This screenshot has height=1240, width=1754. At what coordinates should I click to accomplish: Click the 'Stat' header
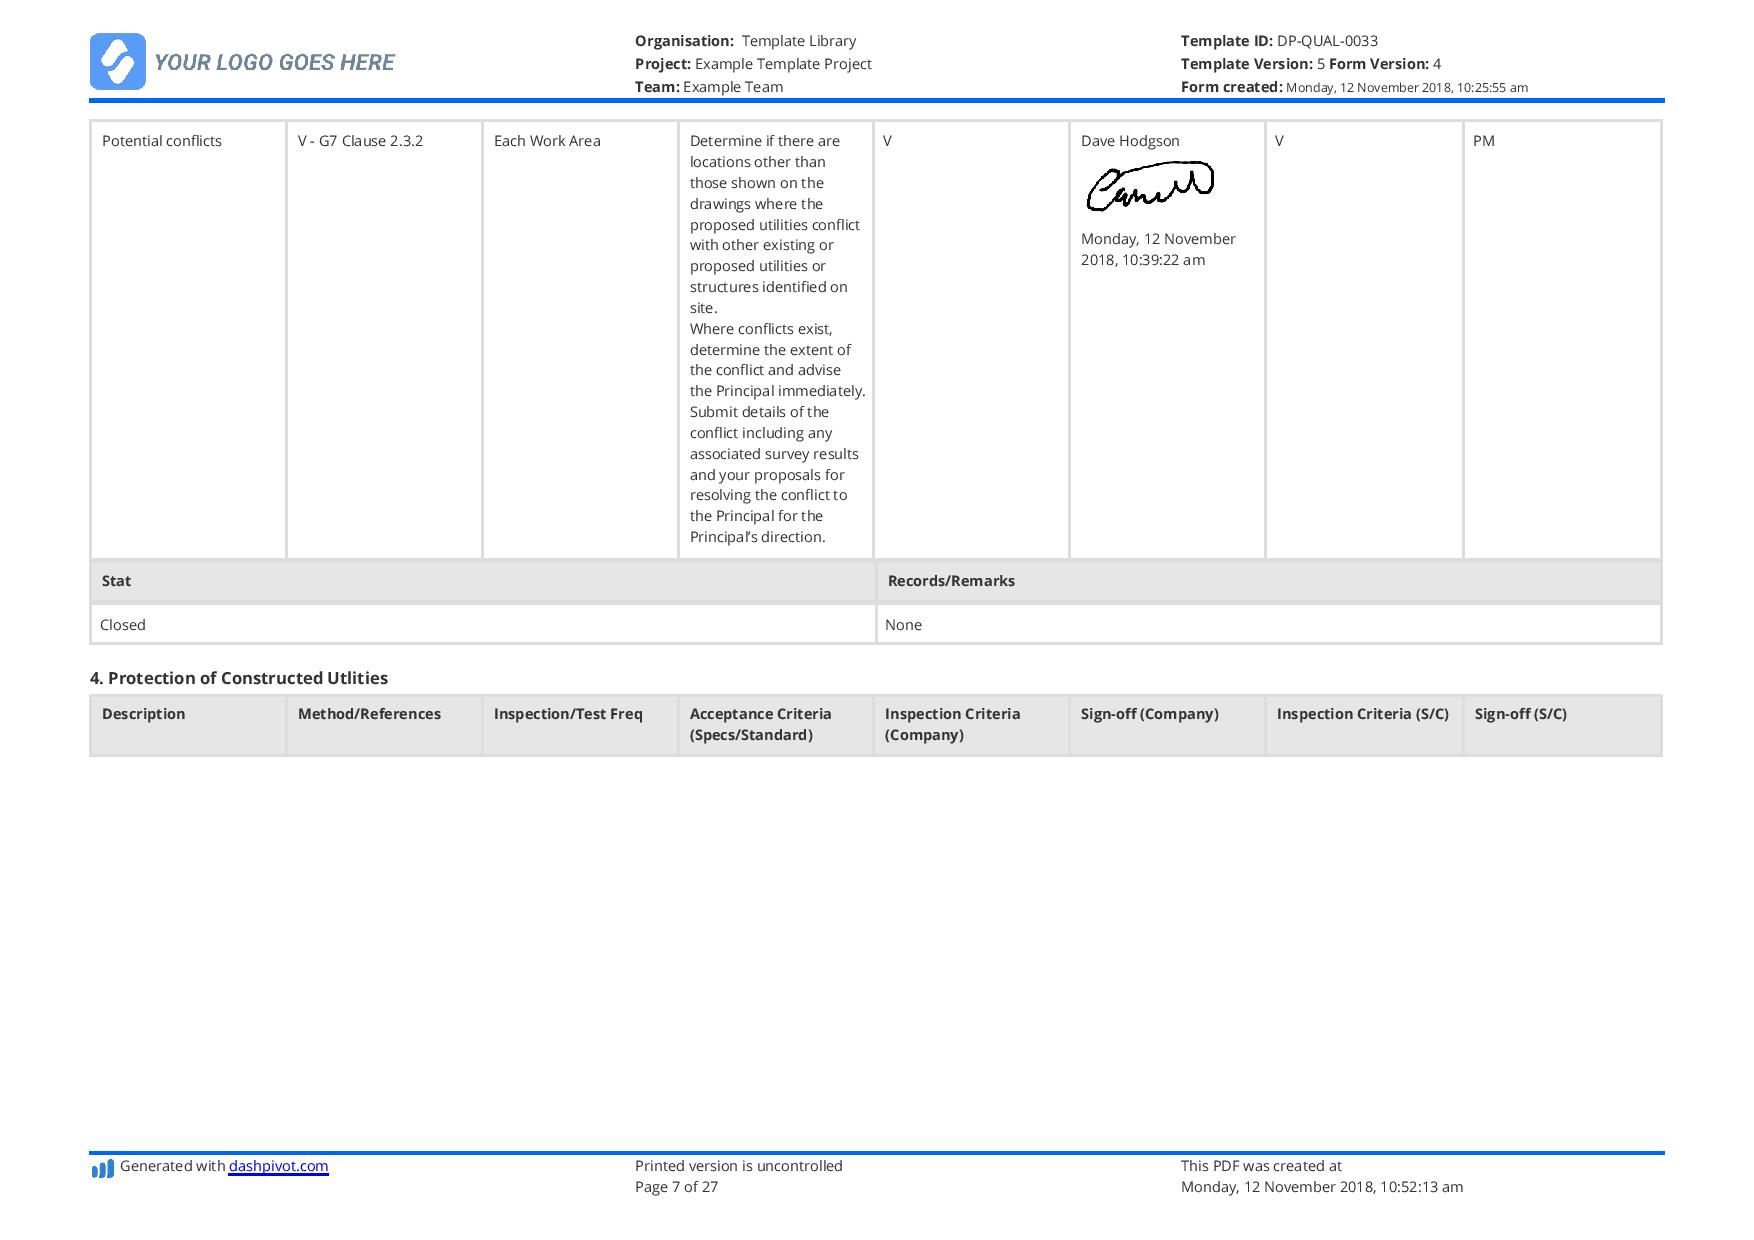tap(483, 581)
